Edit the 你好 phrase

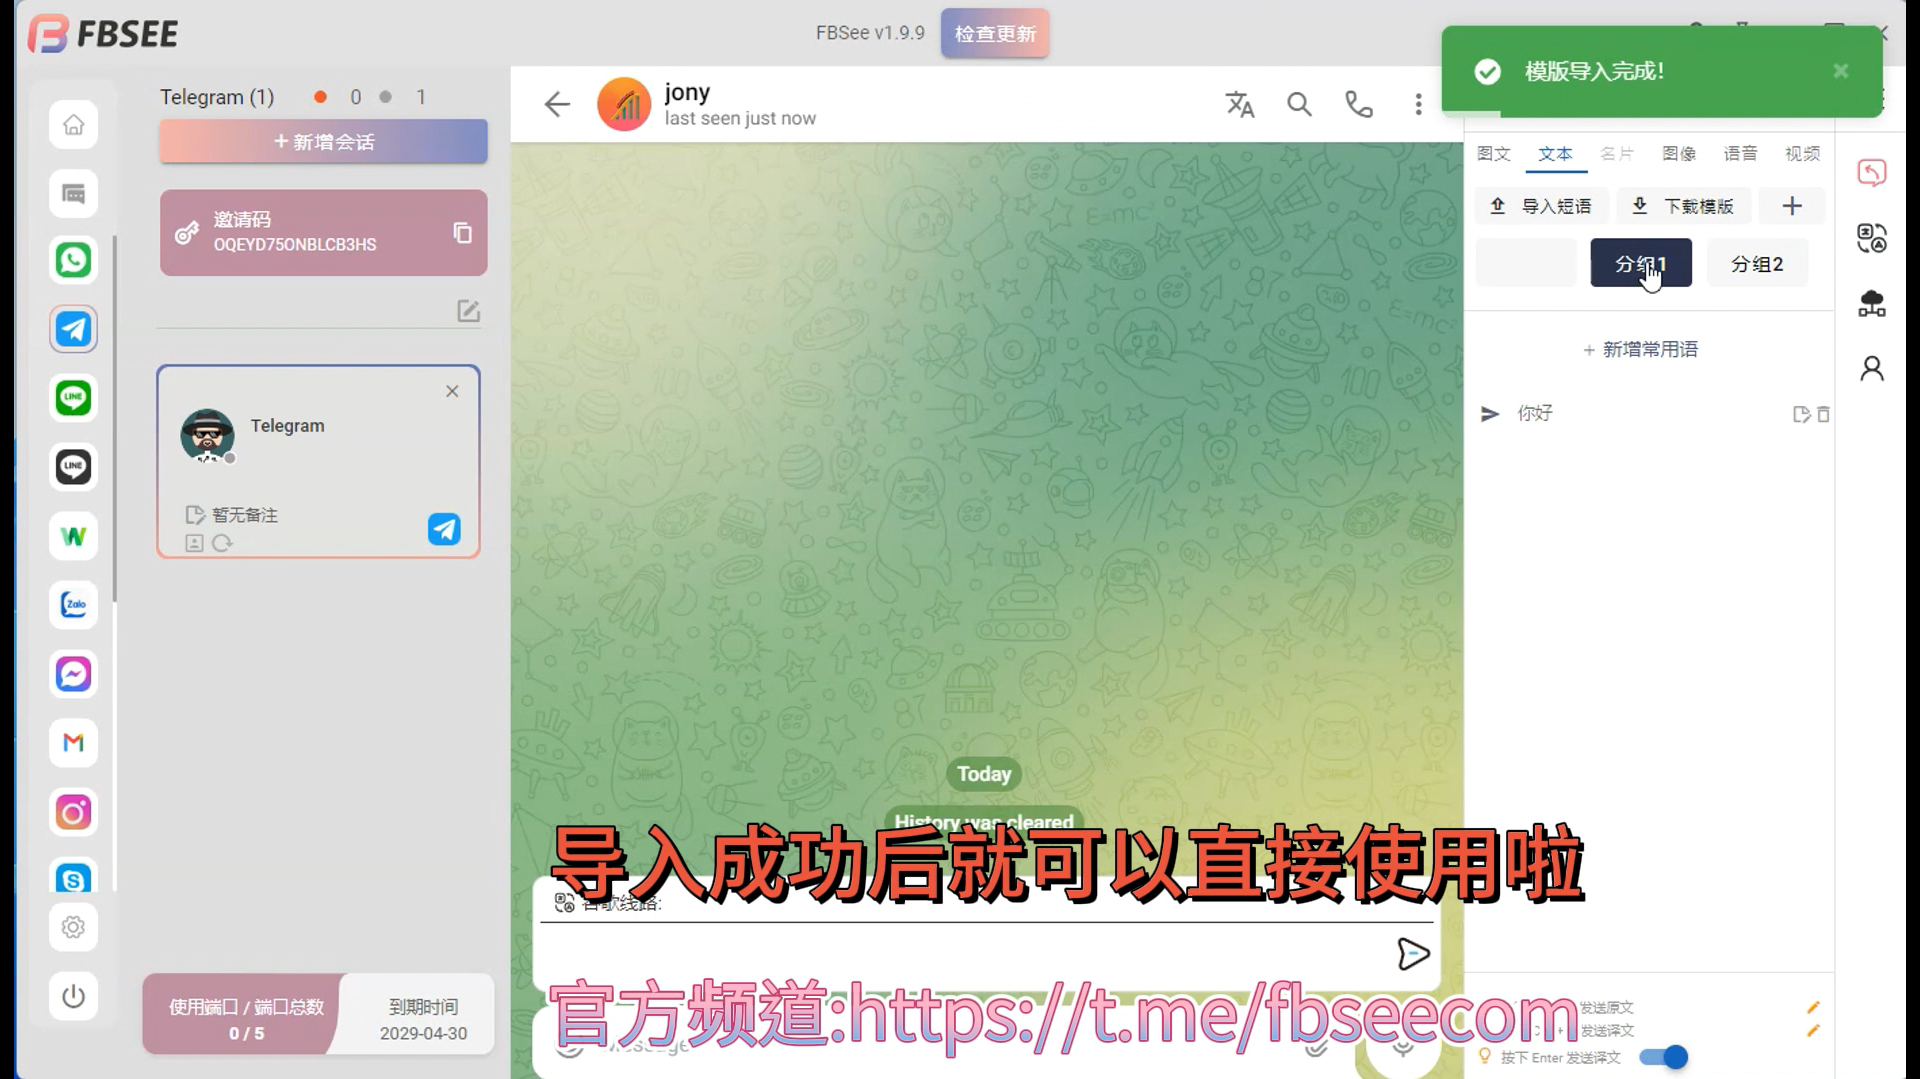pyautogui.click(x=1801, y=414)
